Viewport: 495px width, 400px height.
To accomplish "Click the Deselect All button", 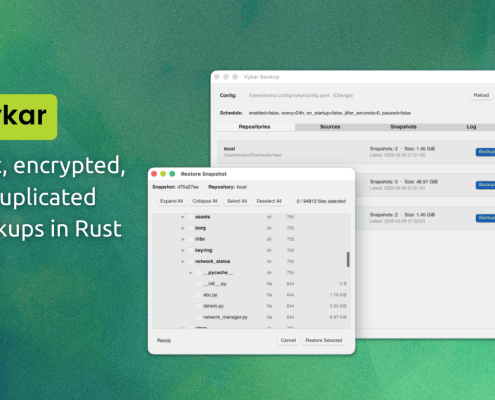I will [x=269, y=201].
